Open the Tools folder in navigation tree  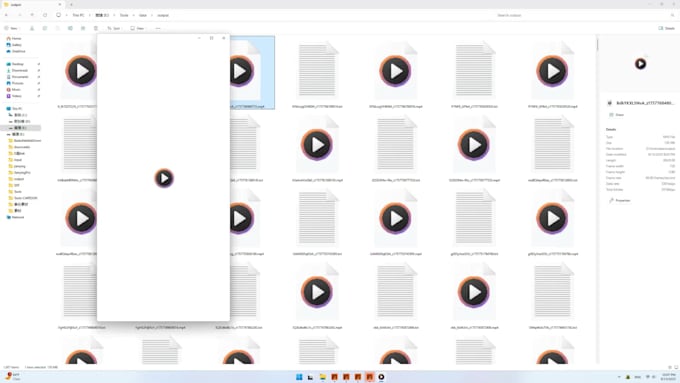[x=16, y=192]
